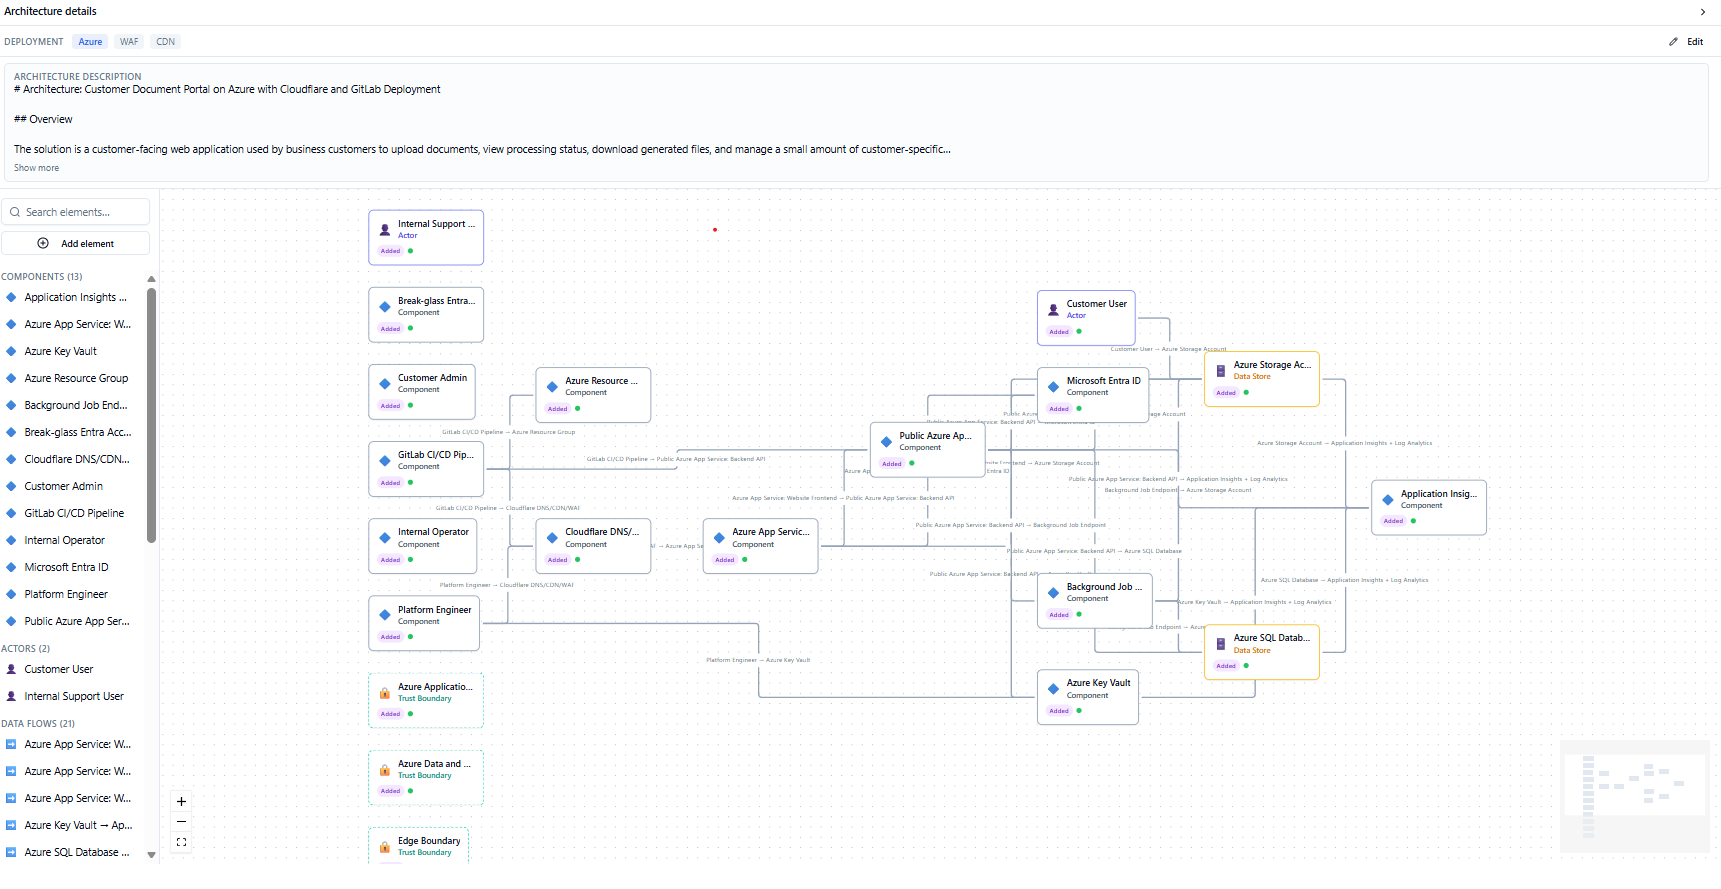Click Added badge on Azure Key Vault node

pos(1059,711)
